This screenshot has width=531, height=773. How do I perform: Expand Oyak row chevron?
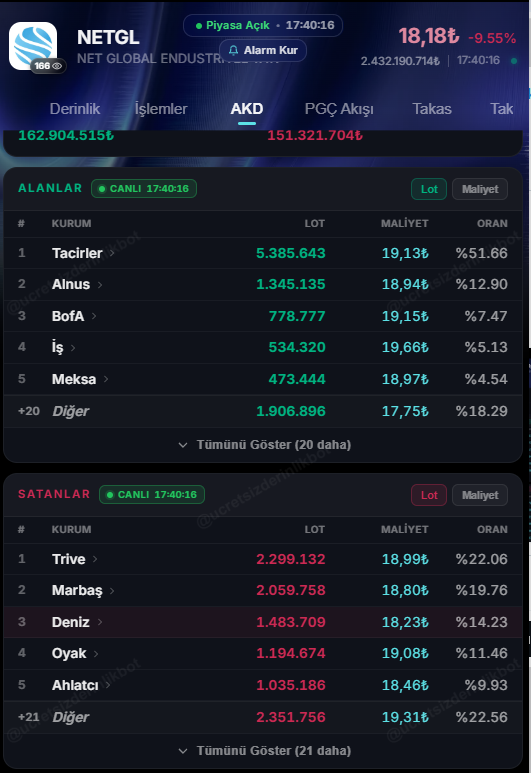pos(96,654)
